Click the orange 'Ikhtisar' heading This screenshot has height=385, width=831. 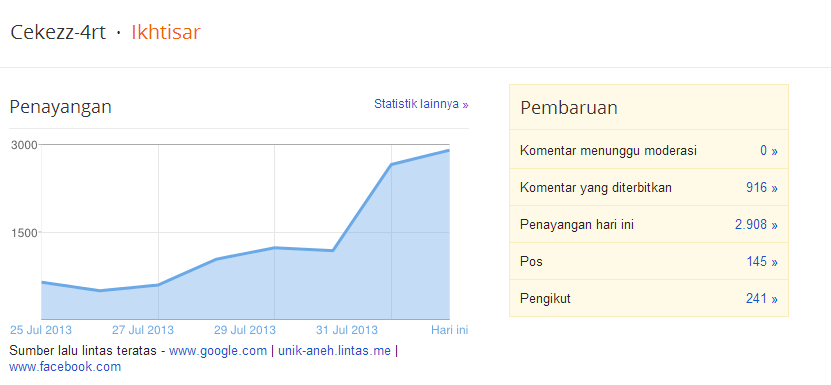point(166,32)
